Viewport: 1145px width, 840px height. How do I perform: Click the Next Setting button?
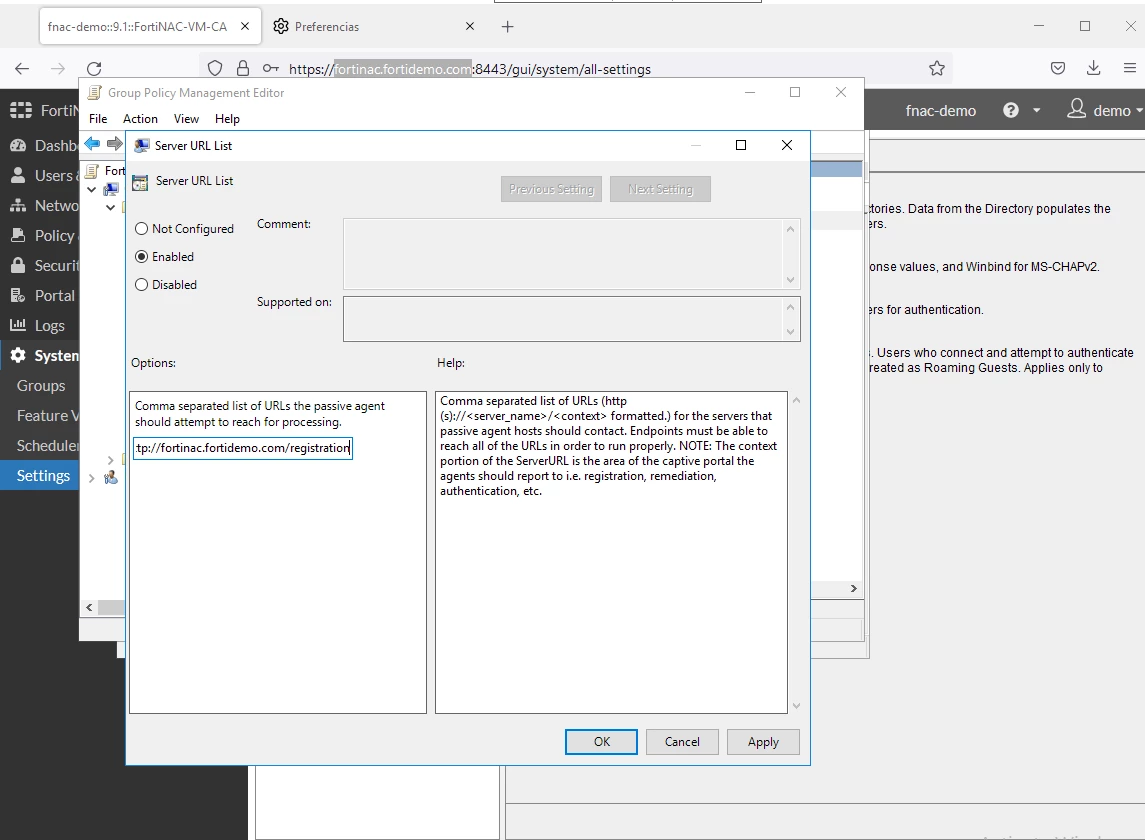pyautogui.click(x=660, y=188)
